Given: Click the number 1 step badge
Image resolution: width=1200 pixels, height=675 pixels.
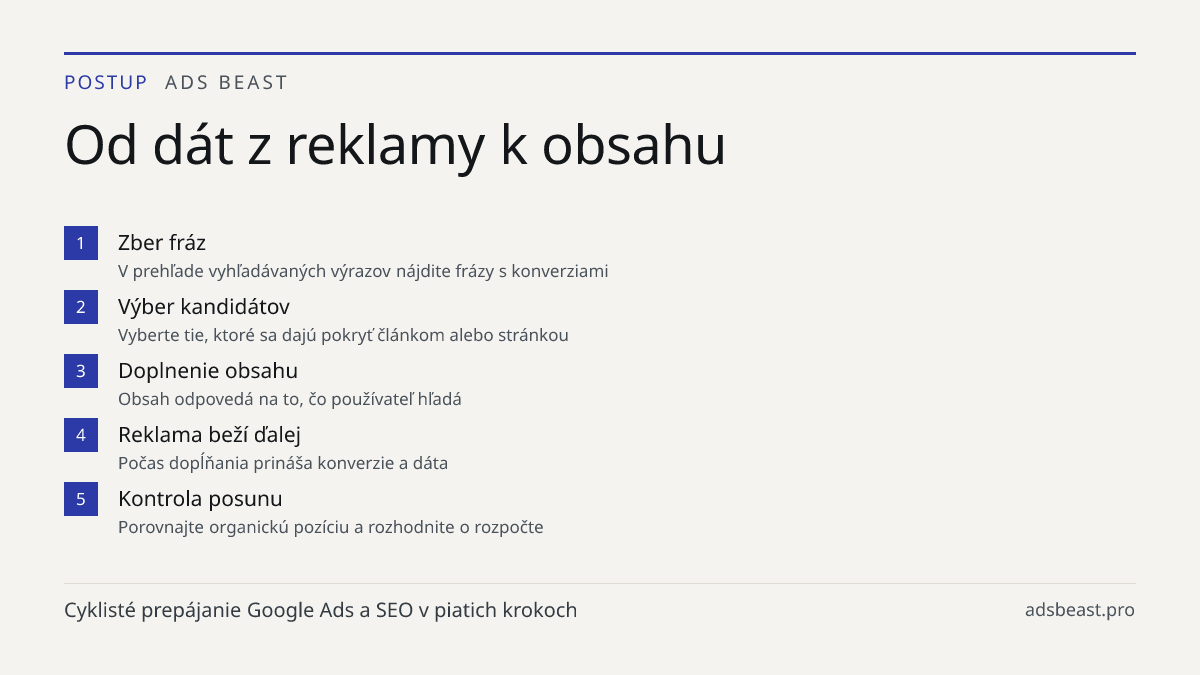Looking at the screenshot, I should [81, 243].
